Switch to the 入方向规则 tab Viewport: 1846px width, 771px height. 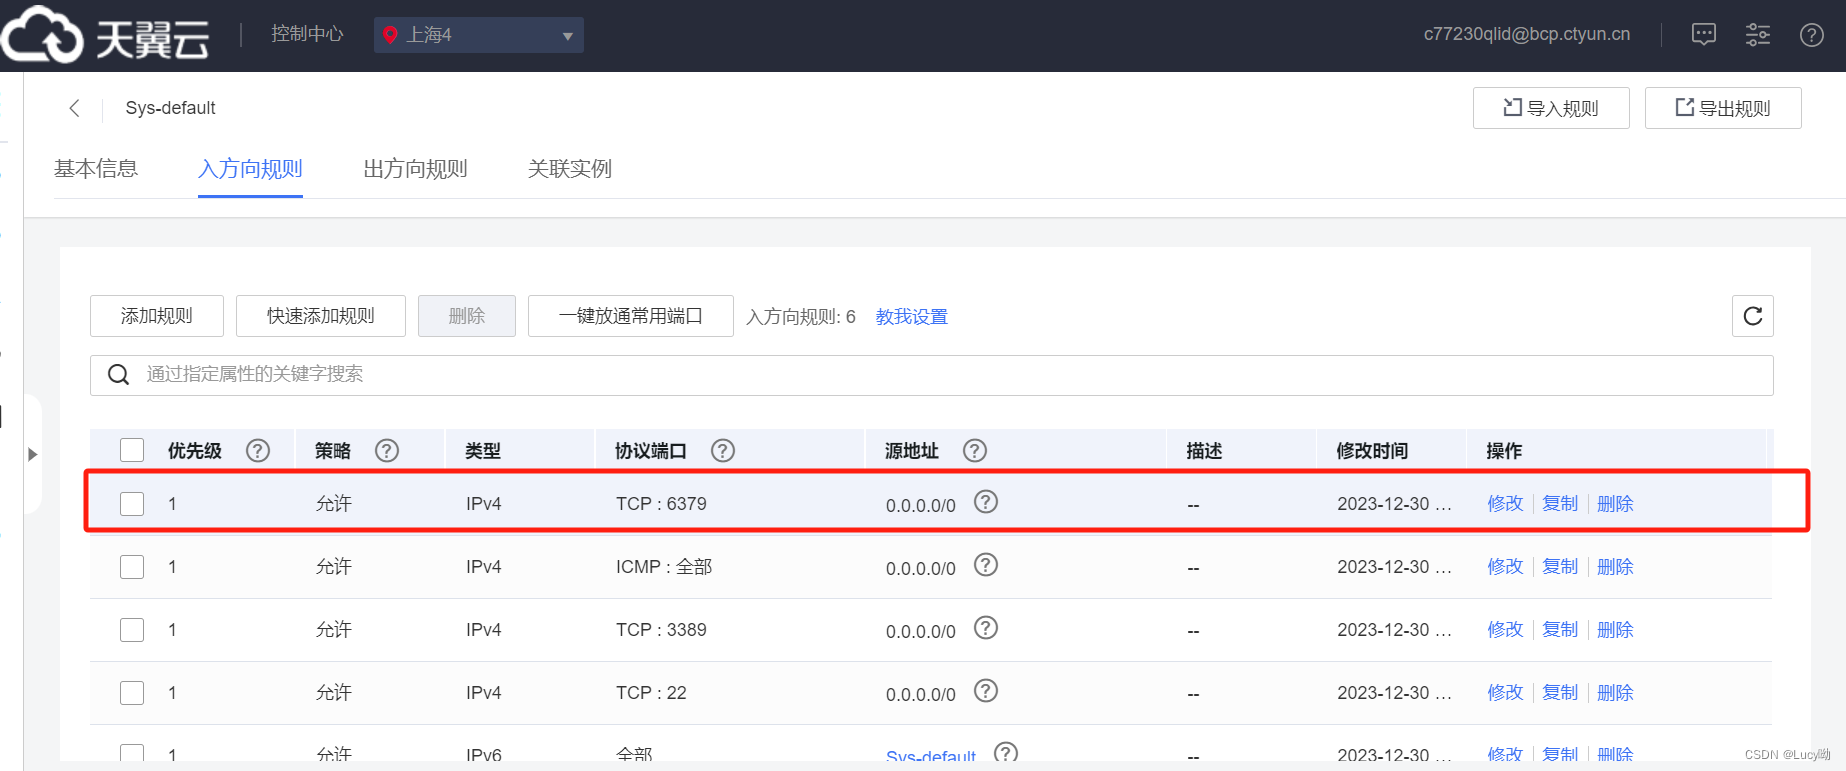[250, 169]
